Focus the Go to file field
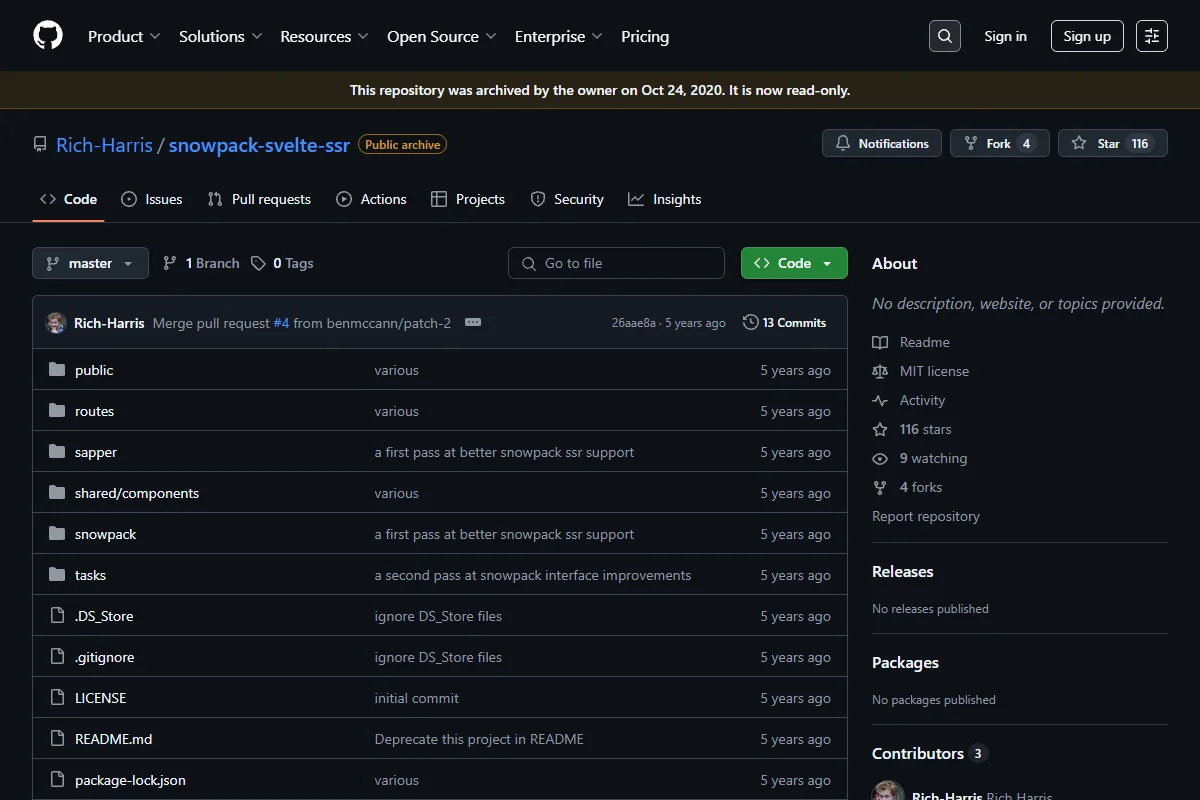 pyautogui.click(x=616, y=263)
